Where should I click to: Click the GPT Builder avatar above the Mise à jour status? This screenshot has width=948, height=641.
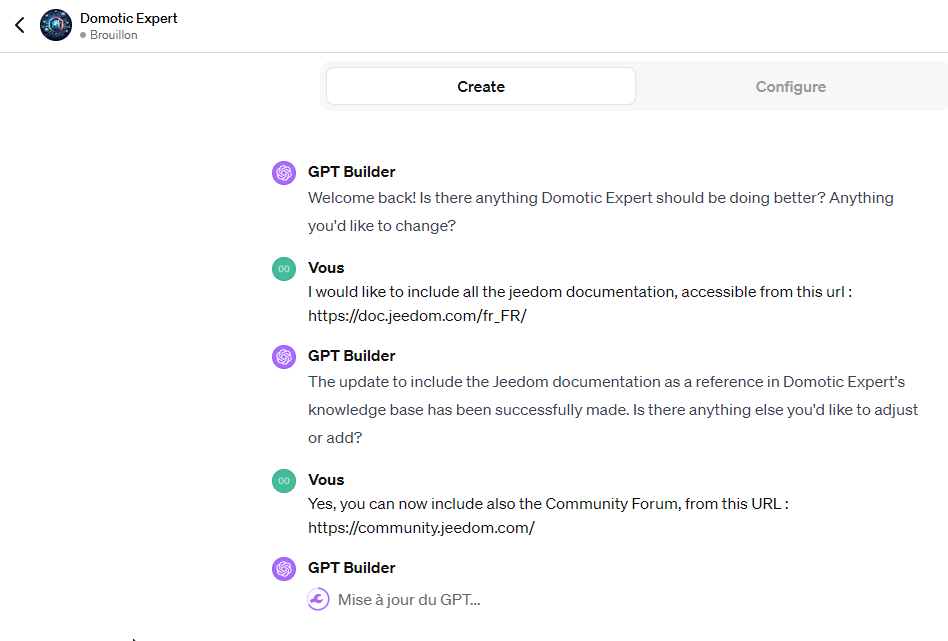pyautogui.click(x=284, y=569)
